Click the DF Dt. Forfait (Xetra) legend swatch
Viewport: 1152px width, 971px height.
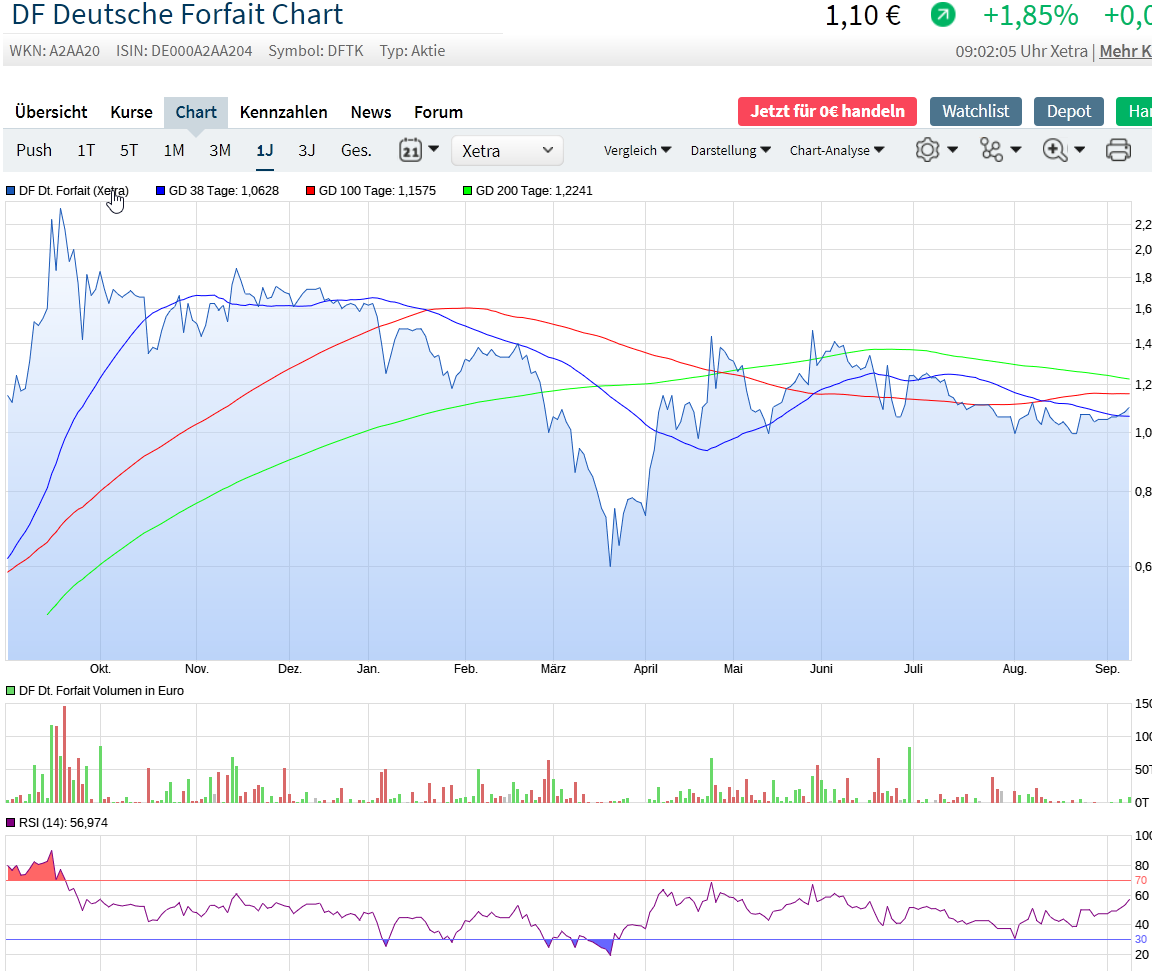10,191
